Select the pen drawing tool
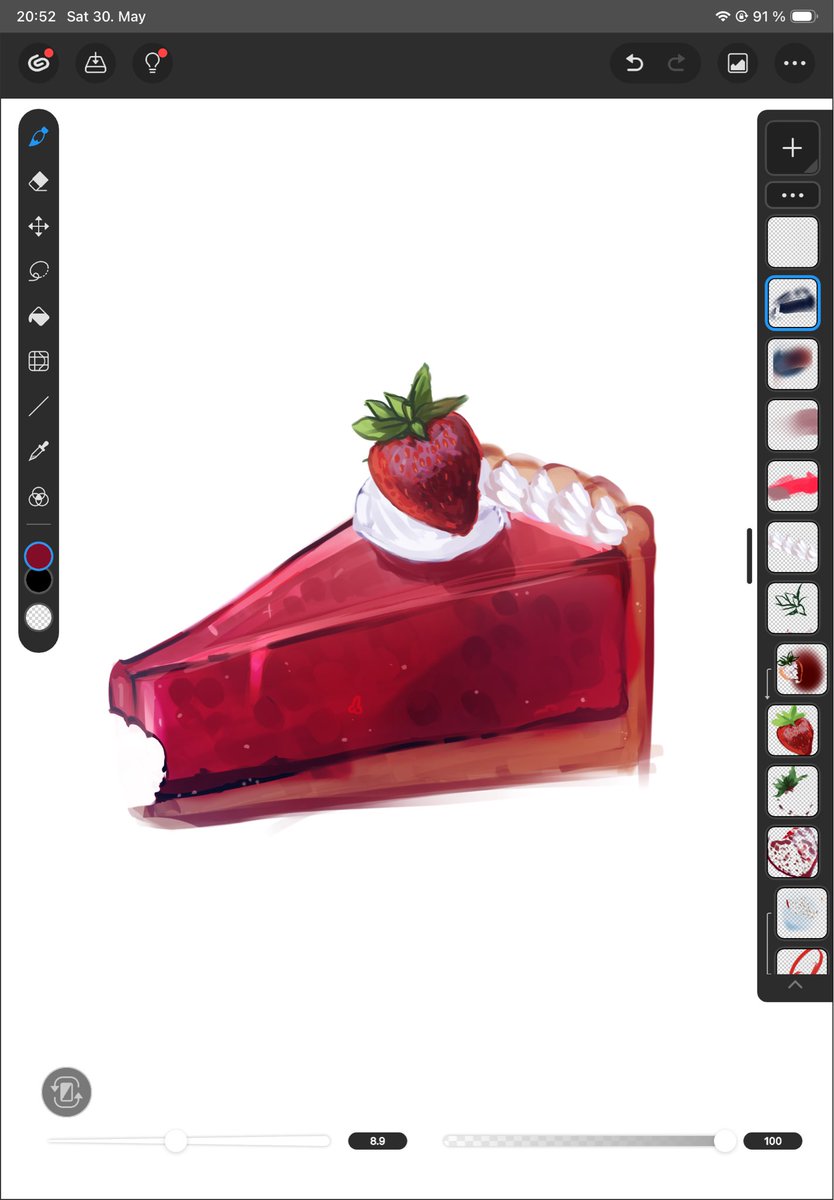 (39, 136)
